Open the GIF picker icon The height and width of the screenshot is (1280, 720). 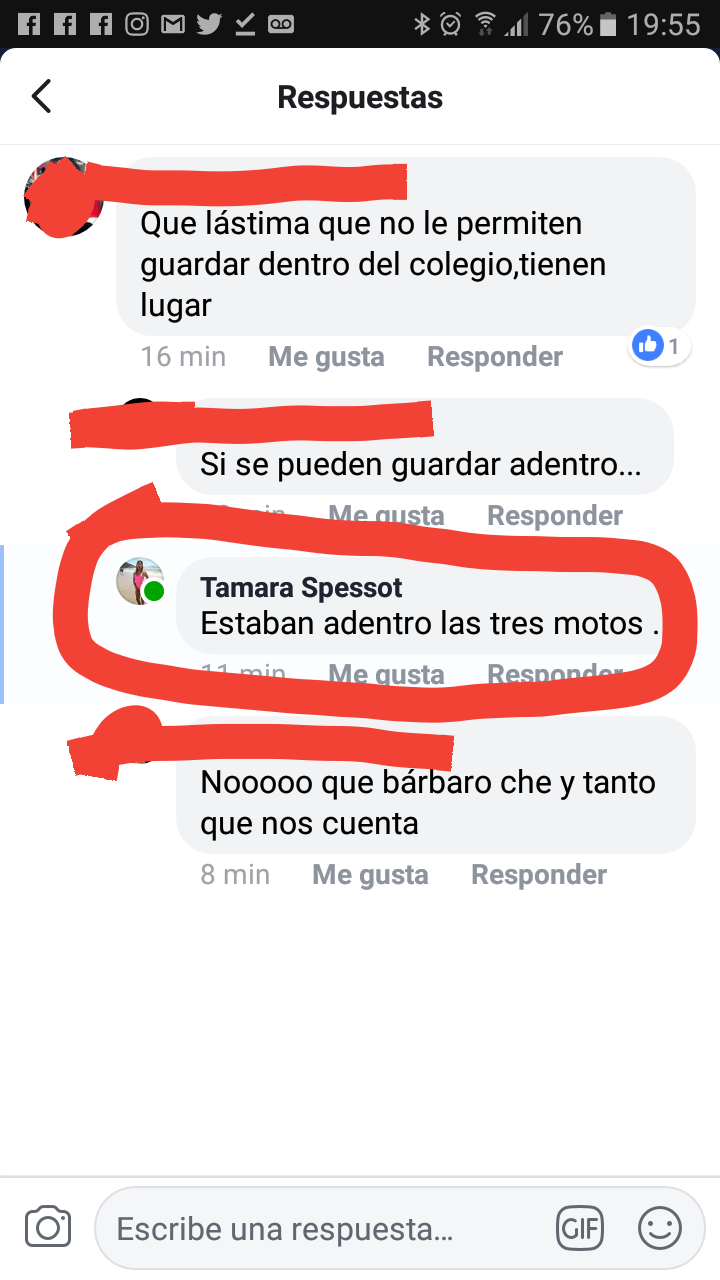(581, 1228)
